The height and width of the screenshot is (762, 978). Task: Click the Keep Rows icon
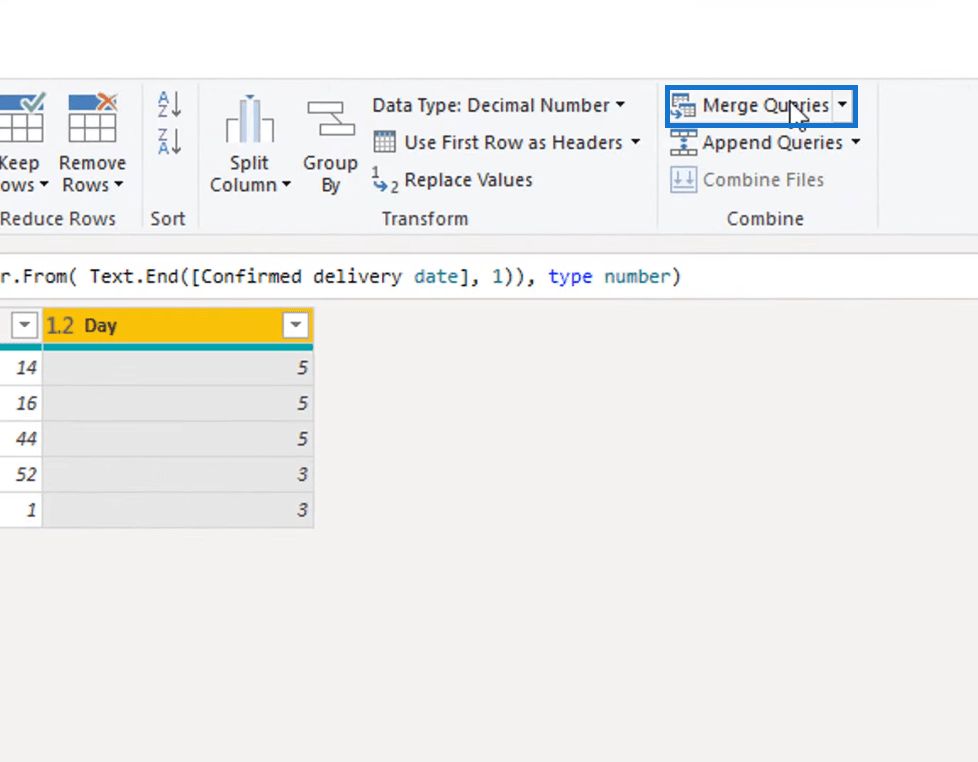point(22,117)
